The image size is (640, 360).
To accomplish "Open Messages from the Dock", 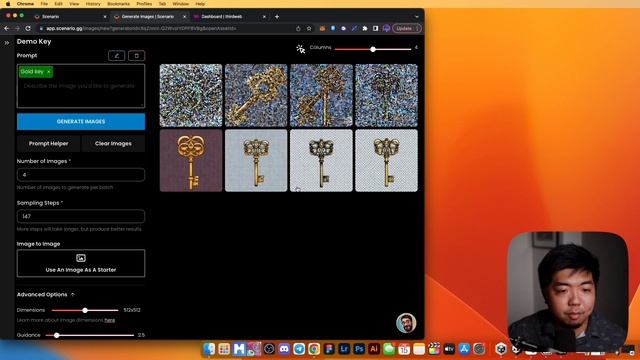I will tap(389, 349).
